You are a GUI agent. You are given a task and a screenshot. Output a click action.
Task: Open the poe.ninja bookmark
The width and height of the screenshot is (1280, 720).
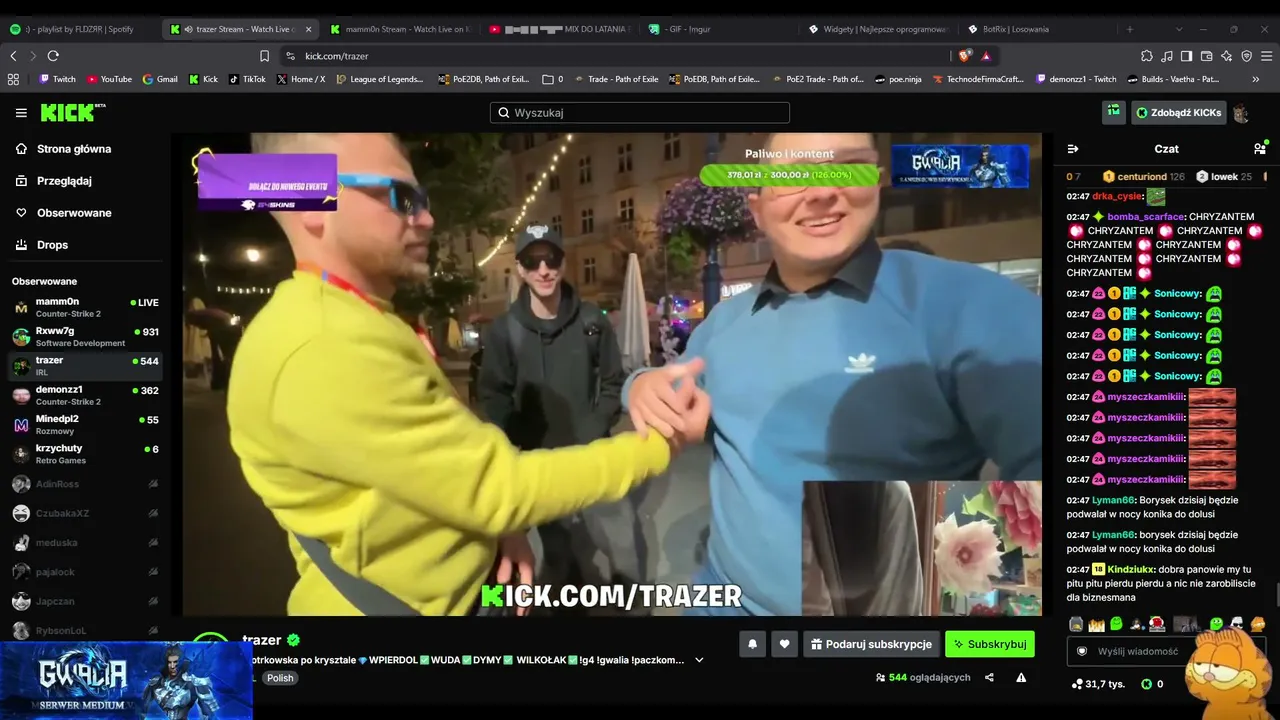tap(898, 79)
